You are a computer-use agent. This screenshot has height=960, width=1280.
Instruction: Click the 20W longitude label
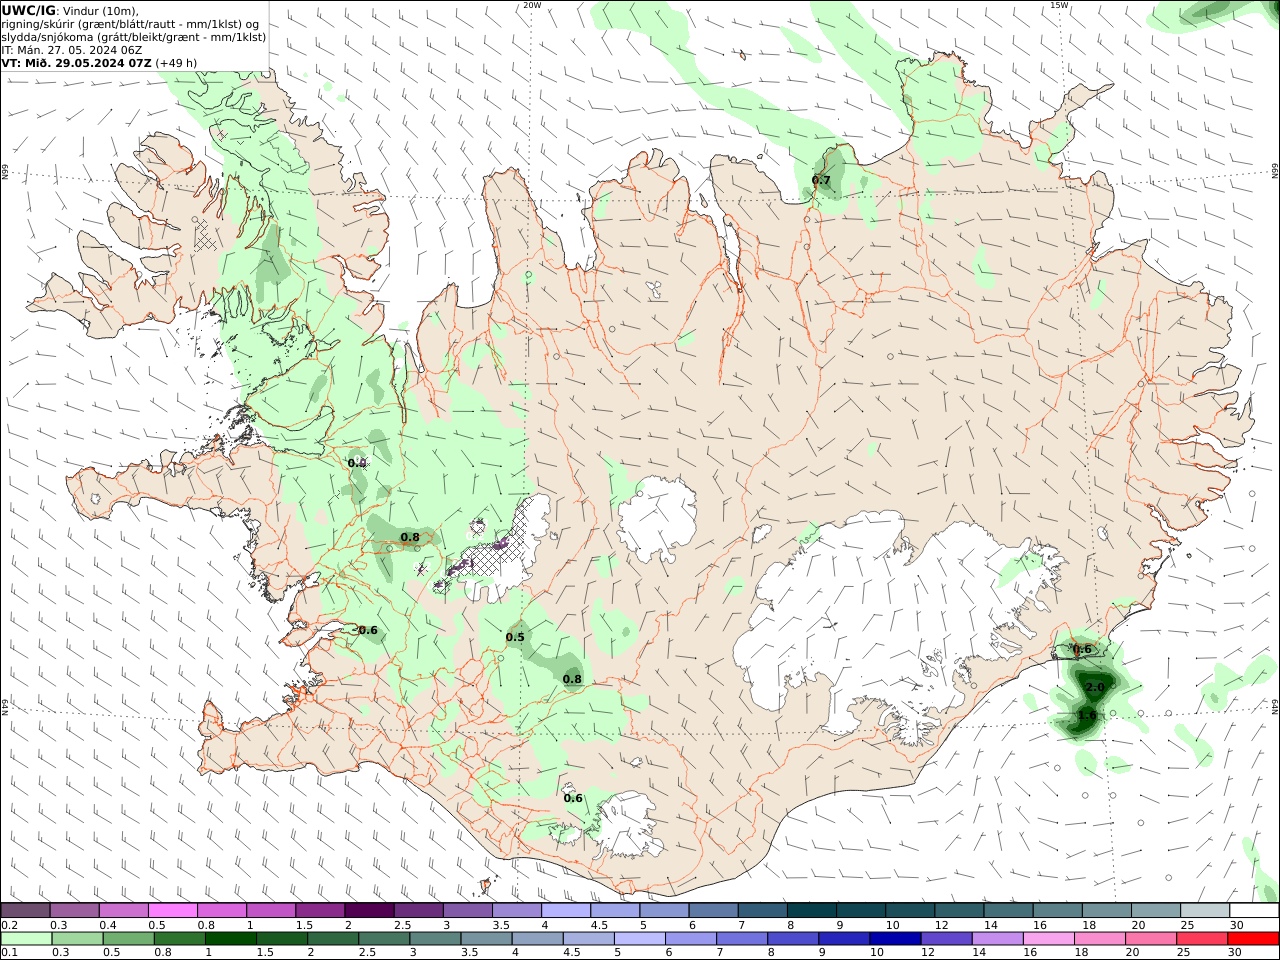pyautogui.click(x=532, y=5)
